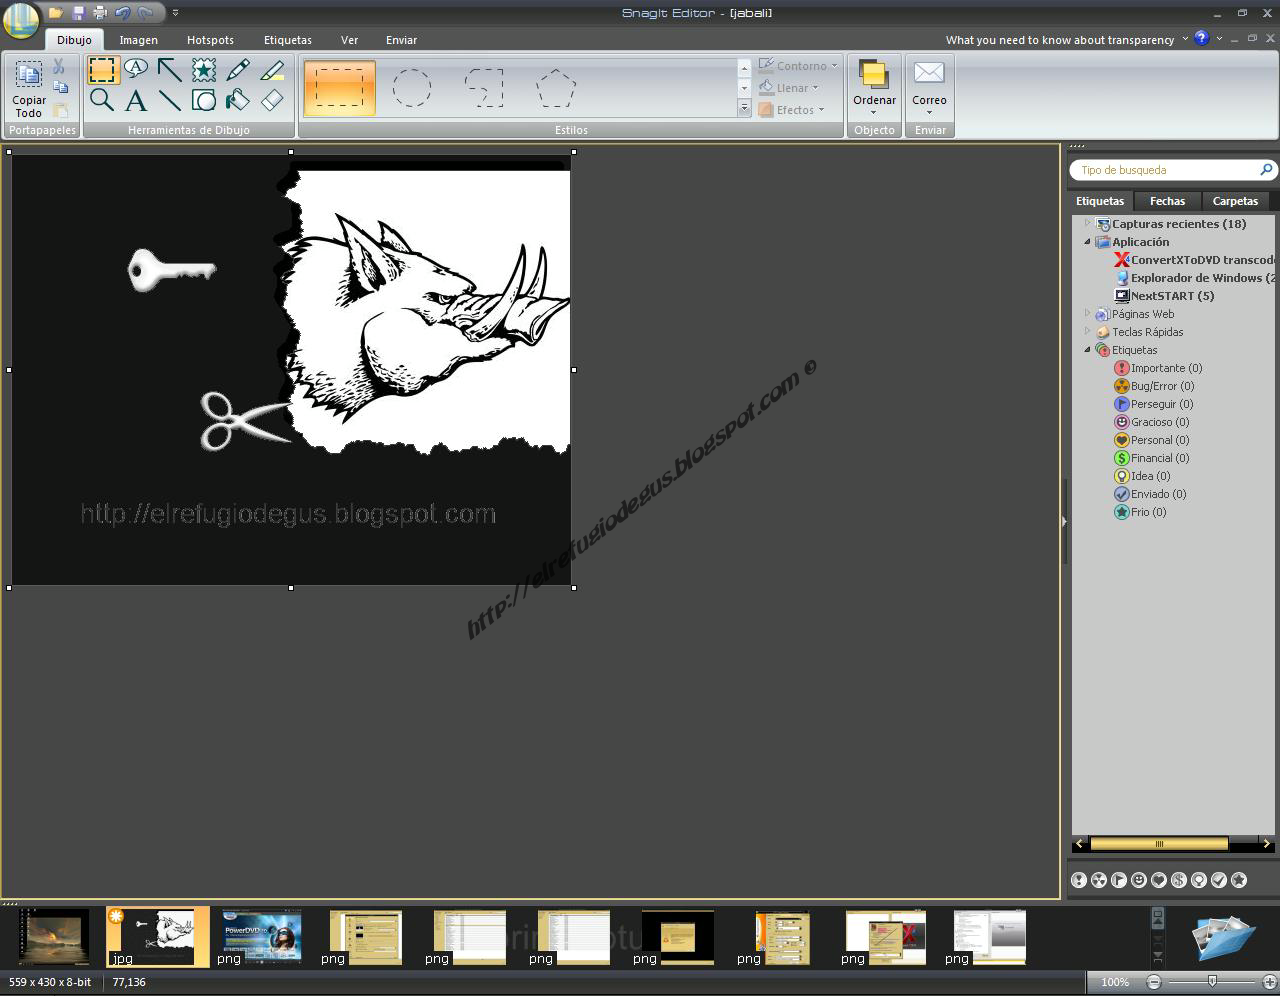Choose the ellipse selection style
Viewport: 1280px width, 996px height.
point(412,88)
